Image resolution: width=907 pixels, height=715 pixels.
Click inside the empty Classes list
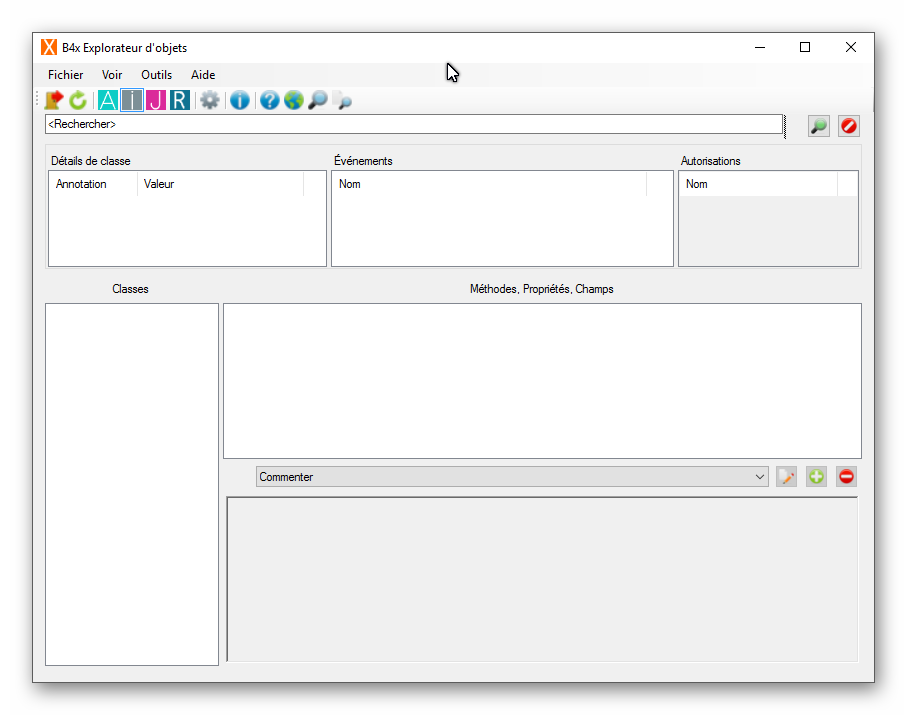point(132,484)
